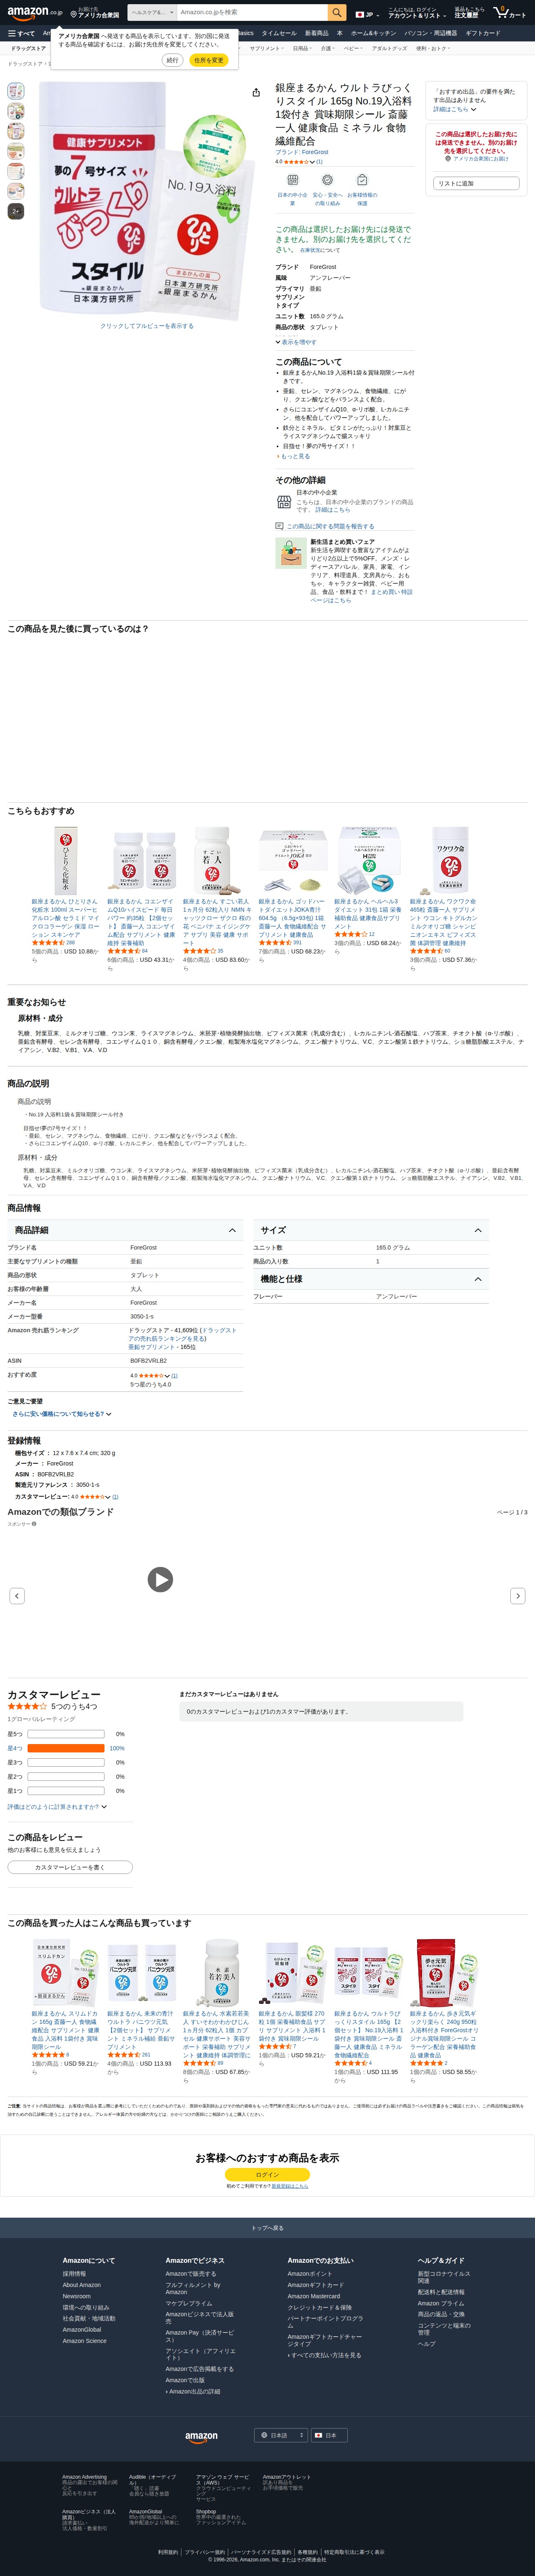
Task: Go to next similar brands carousel page
Action: (x=517, y=1596)
